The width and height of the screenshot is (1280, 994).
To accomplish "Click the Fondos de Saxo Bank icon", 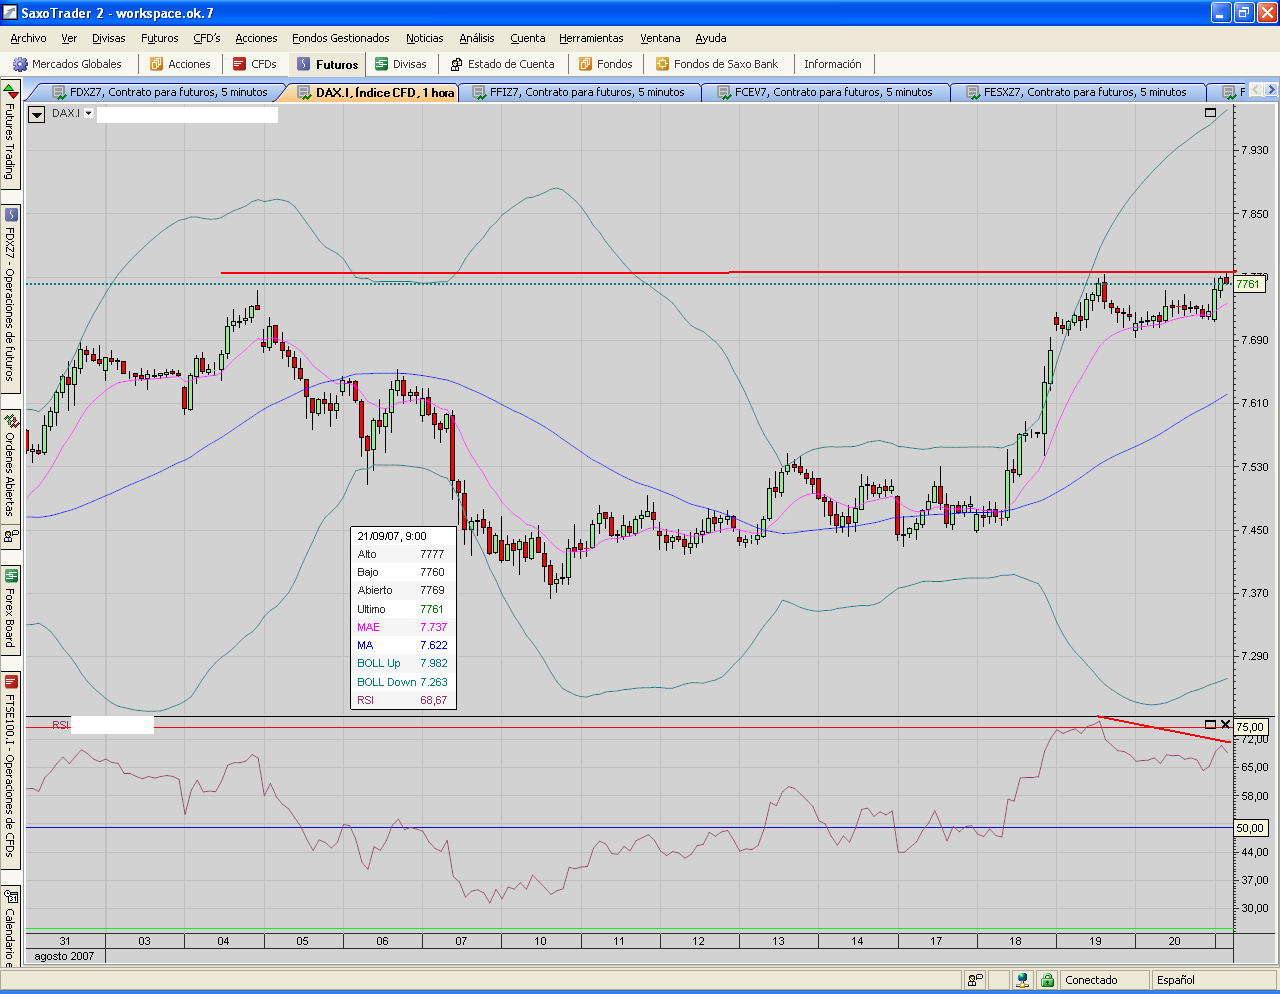I will (662, 64).
